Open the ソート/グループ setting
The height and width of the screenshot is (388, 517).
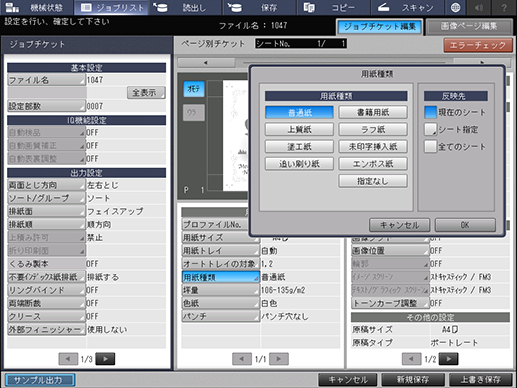point(46,198)
